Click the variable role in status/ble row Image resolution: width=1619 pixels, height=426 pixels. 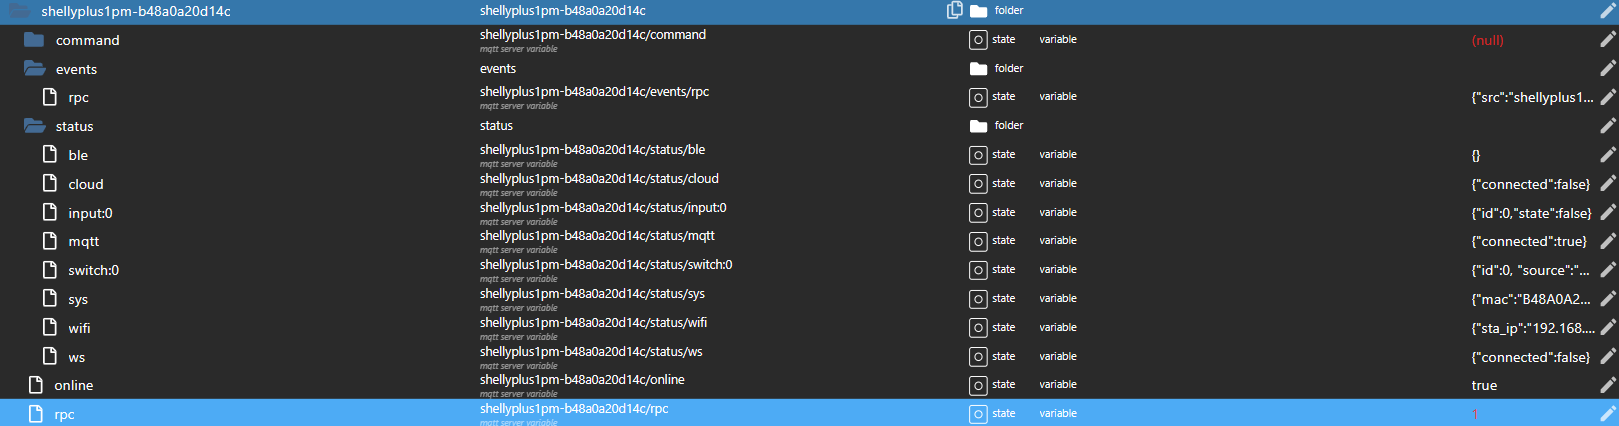pos(1058,155)
